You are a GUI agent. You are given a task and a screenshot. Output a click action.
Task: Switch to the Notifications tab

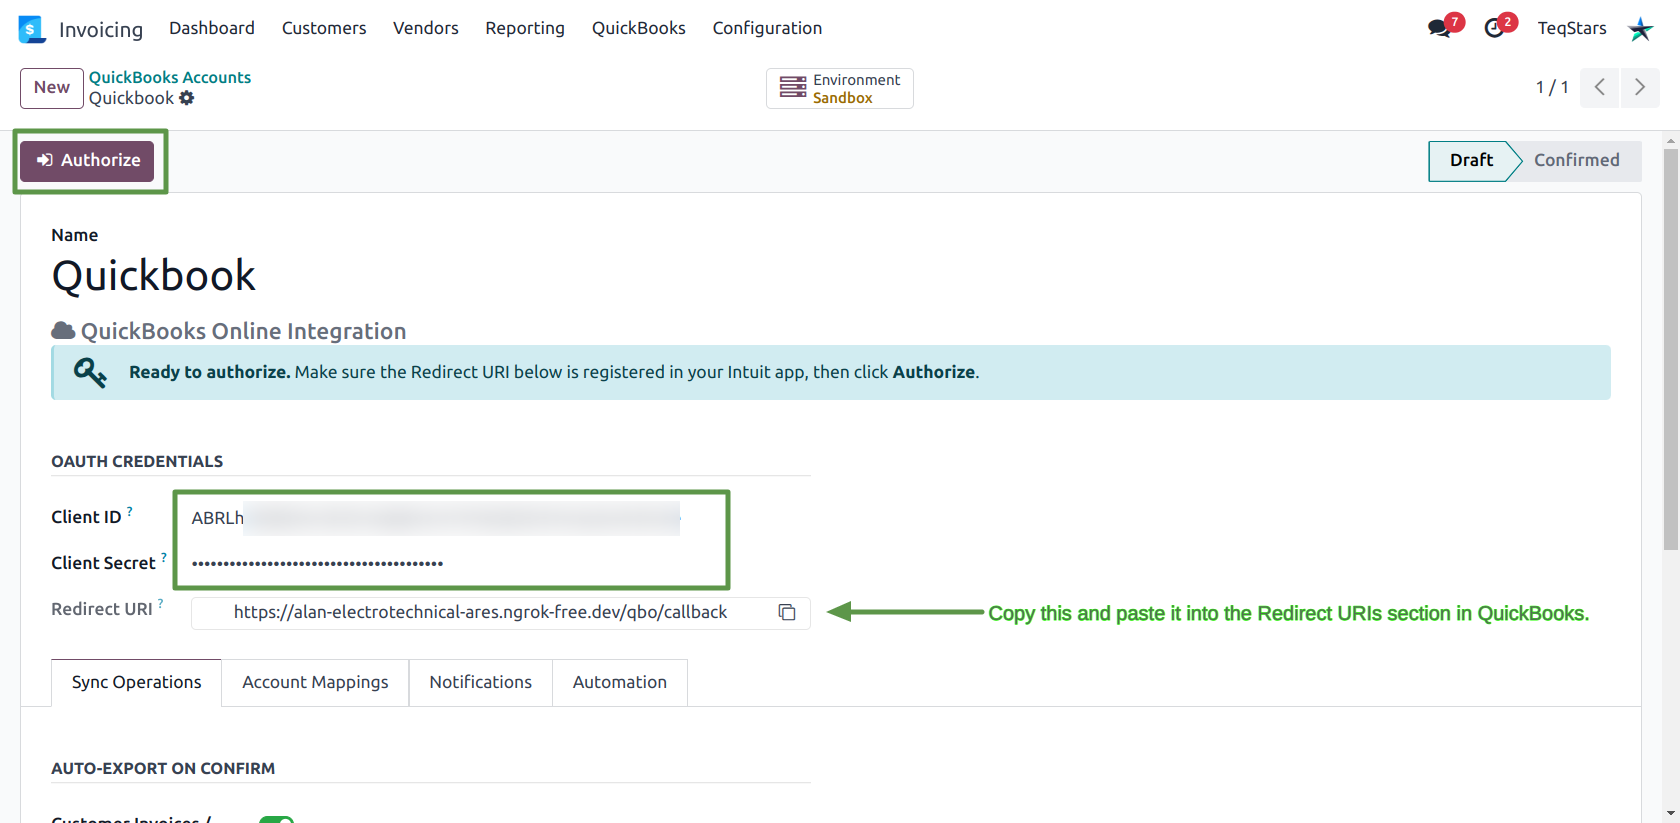pos(481,682)
